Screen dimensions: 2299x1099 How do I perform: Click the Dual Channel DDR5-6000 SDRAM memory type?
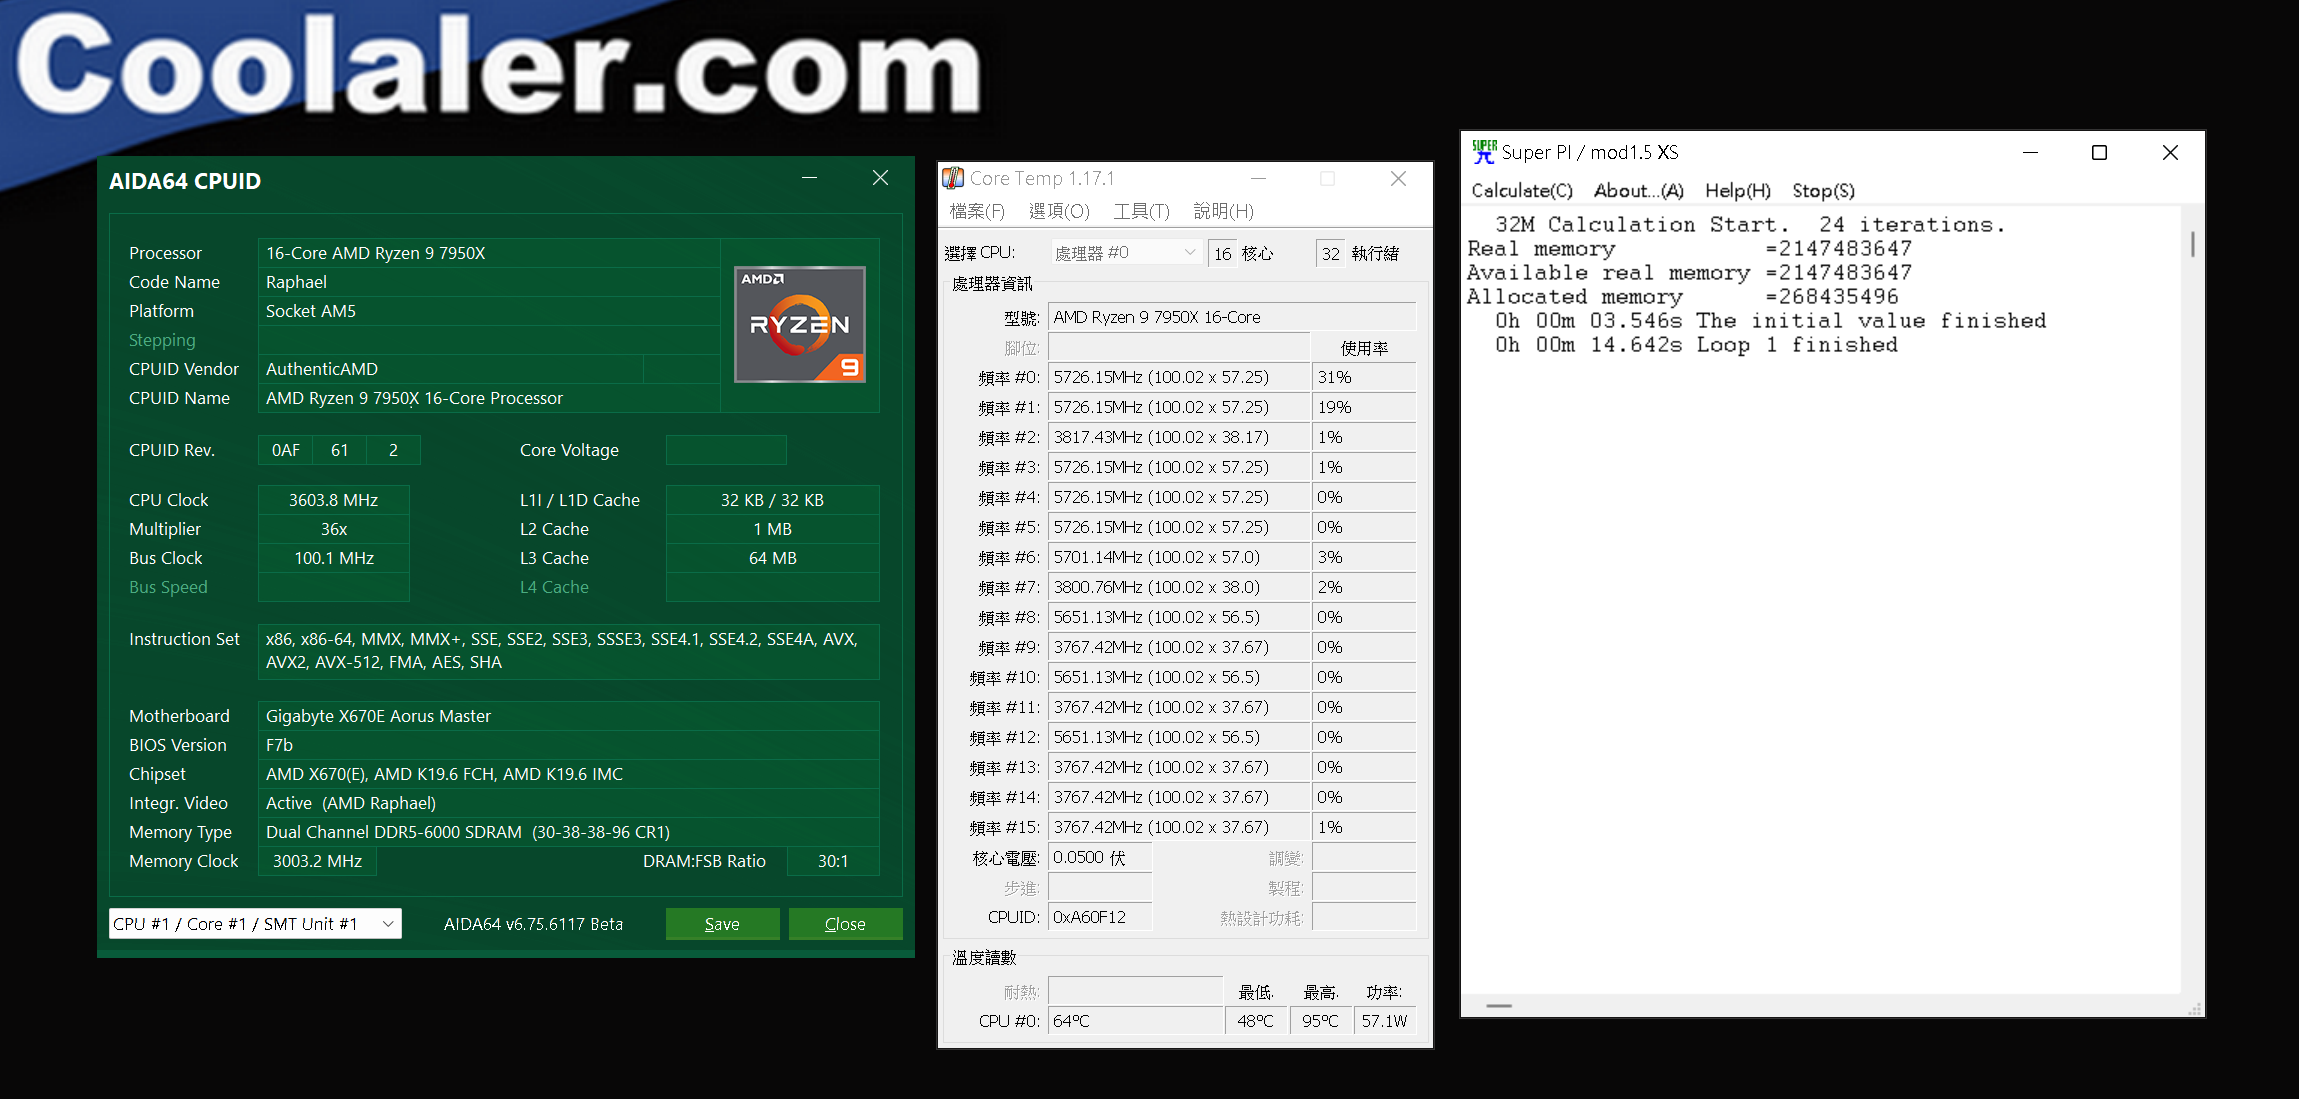(x=568, y=832)
